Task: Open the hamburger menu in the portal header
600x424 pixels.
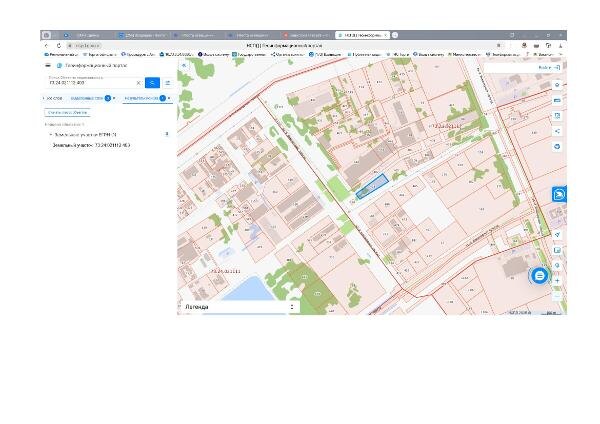Action: [x=48, y=65]
